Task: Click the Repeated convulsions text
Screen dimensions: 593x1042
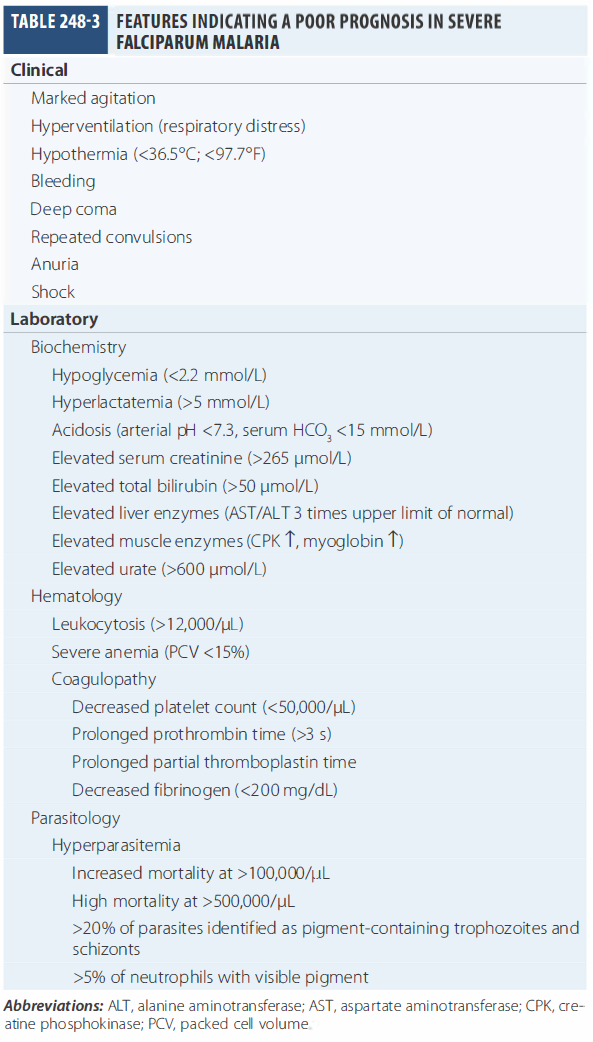Action: tap(112, 237)
